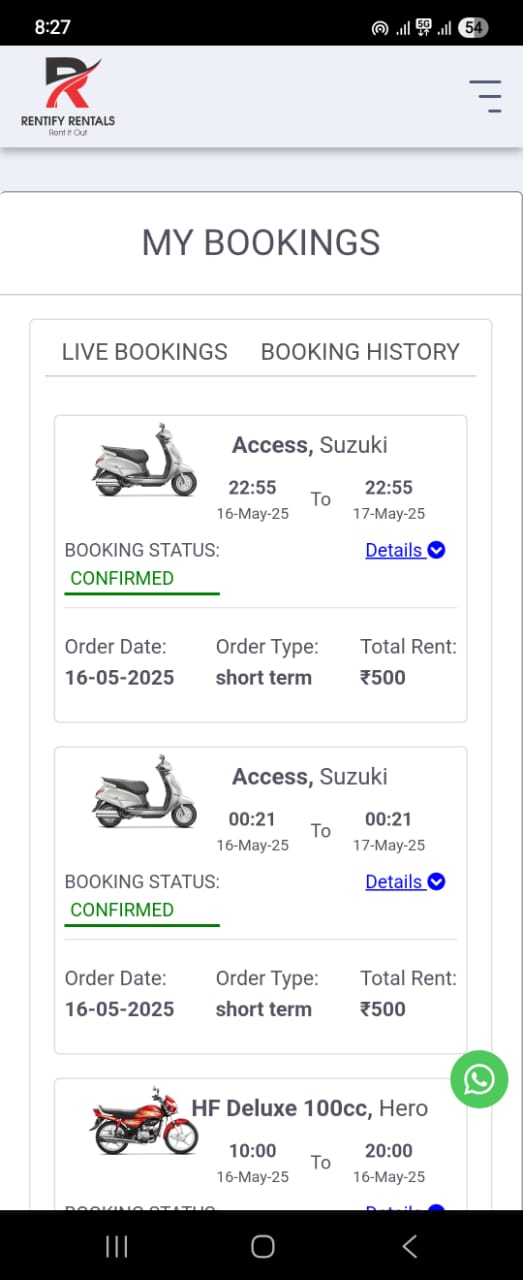Open Android recent apps icon
Image resolution: width=523 pixels, height=1280 pixels.
coord(117,1245)
